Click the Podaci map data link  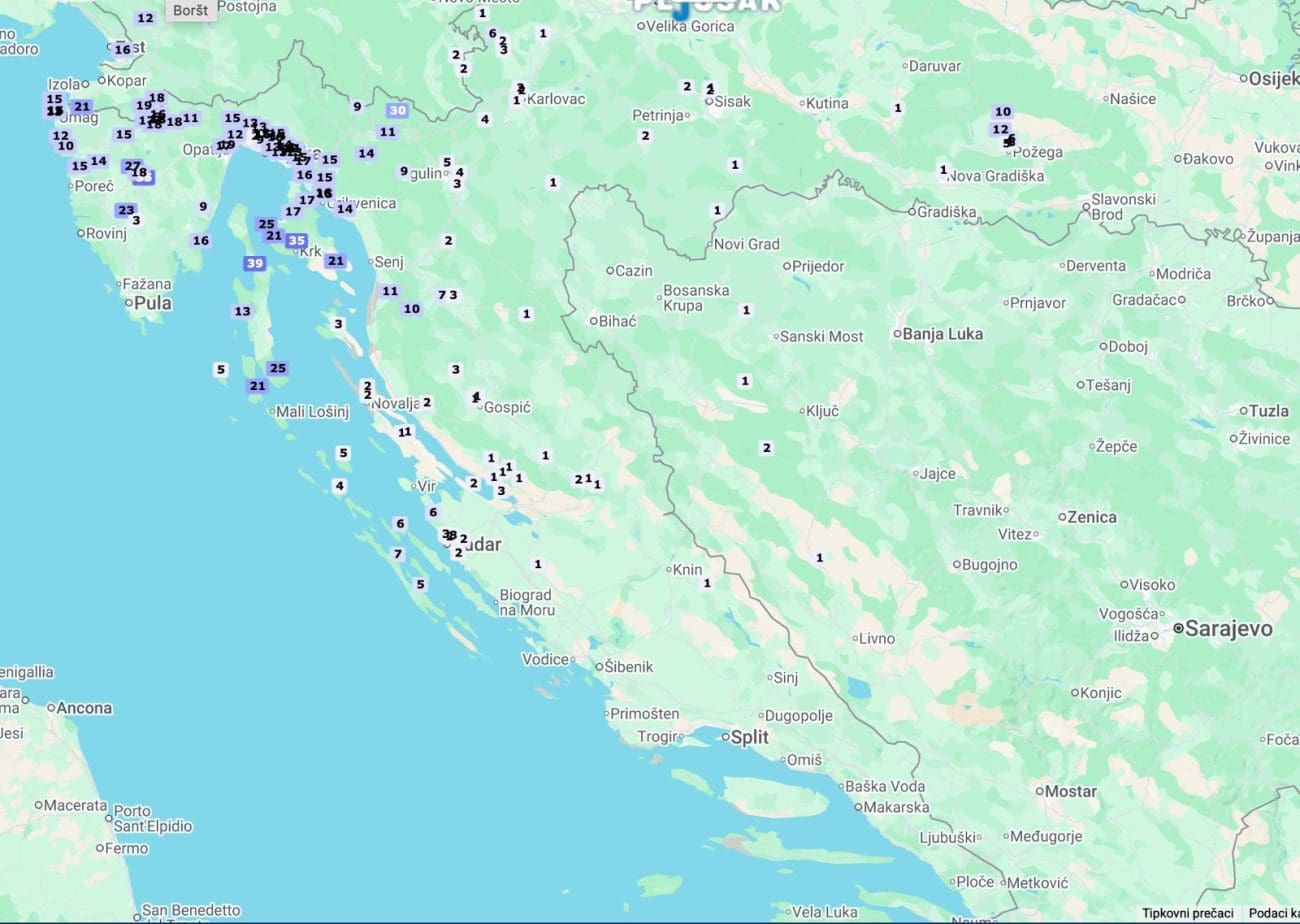[x=1272, y=913]
